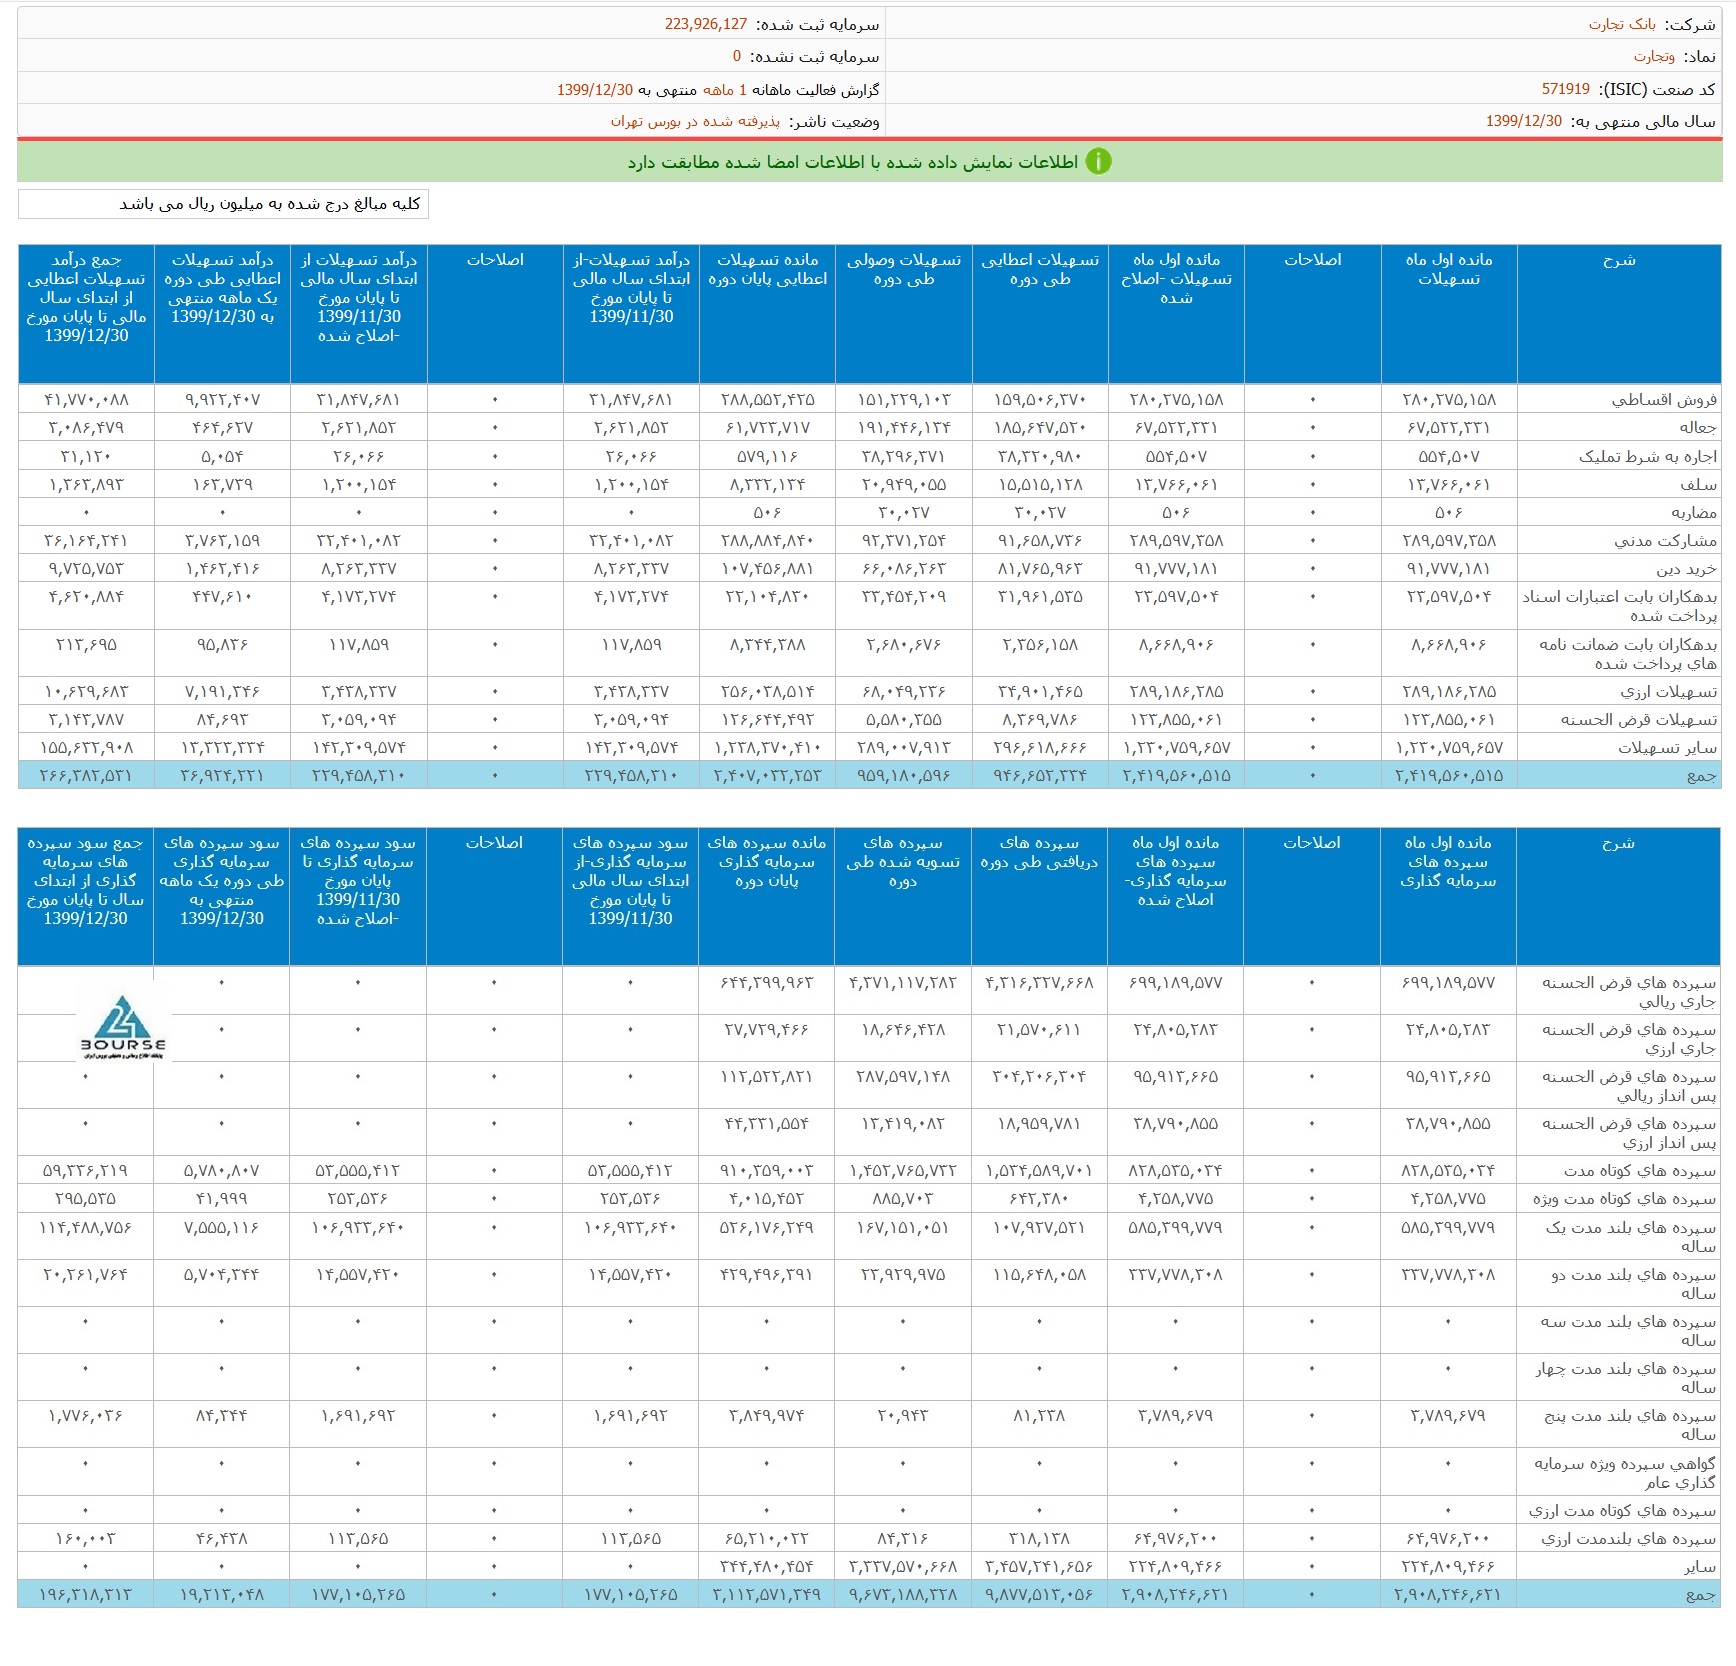Click the deposits row label 'سایر'
Viewport: 1736px width, 1666px height.
1700,1567
